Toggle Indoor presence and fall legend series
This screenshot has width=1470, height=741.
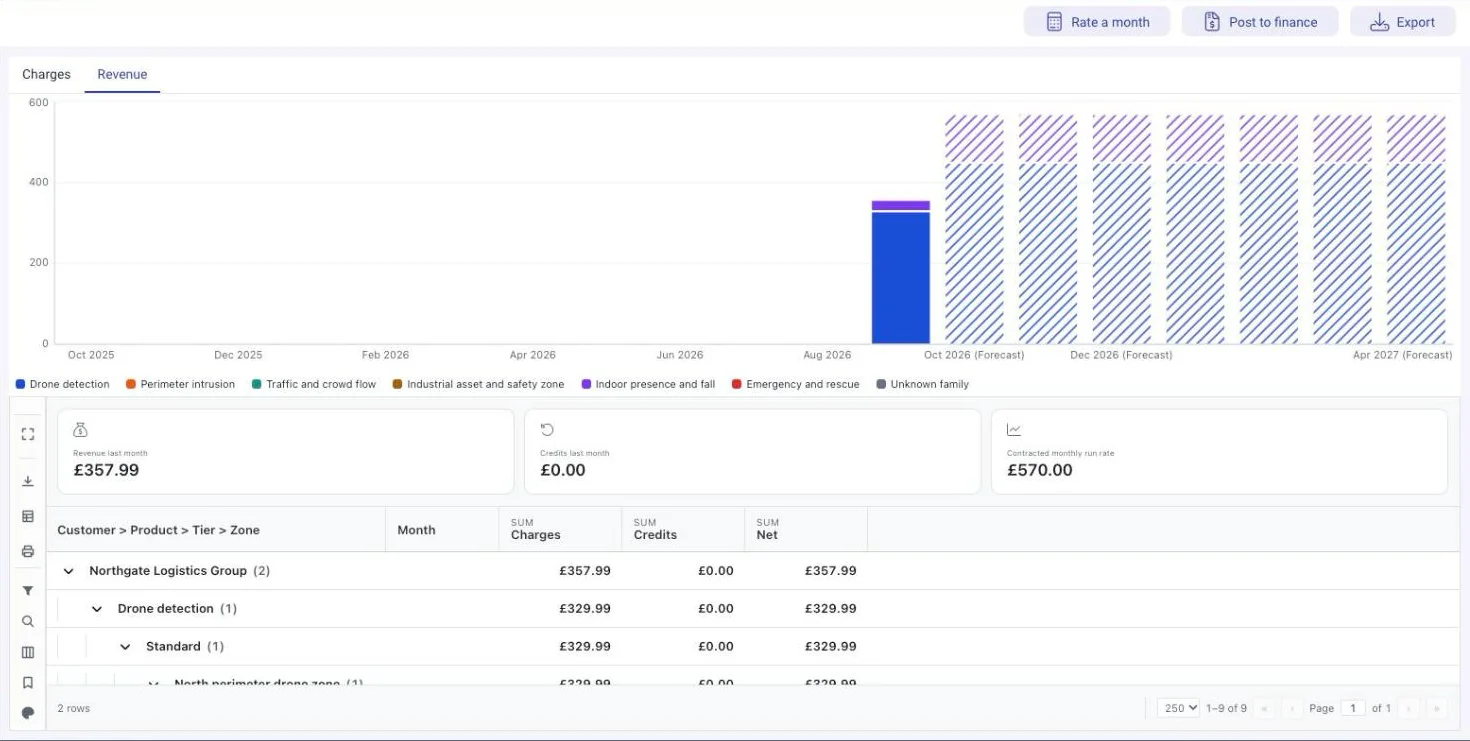click(x=648, y=384)
